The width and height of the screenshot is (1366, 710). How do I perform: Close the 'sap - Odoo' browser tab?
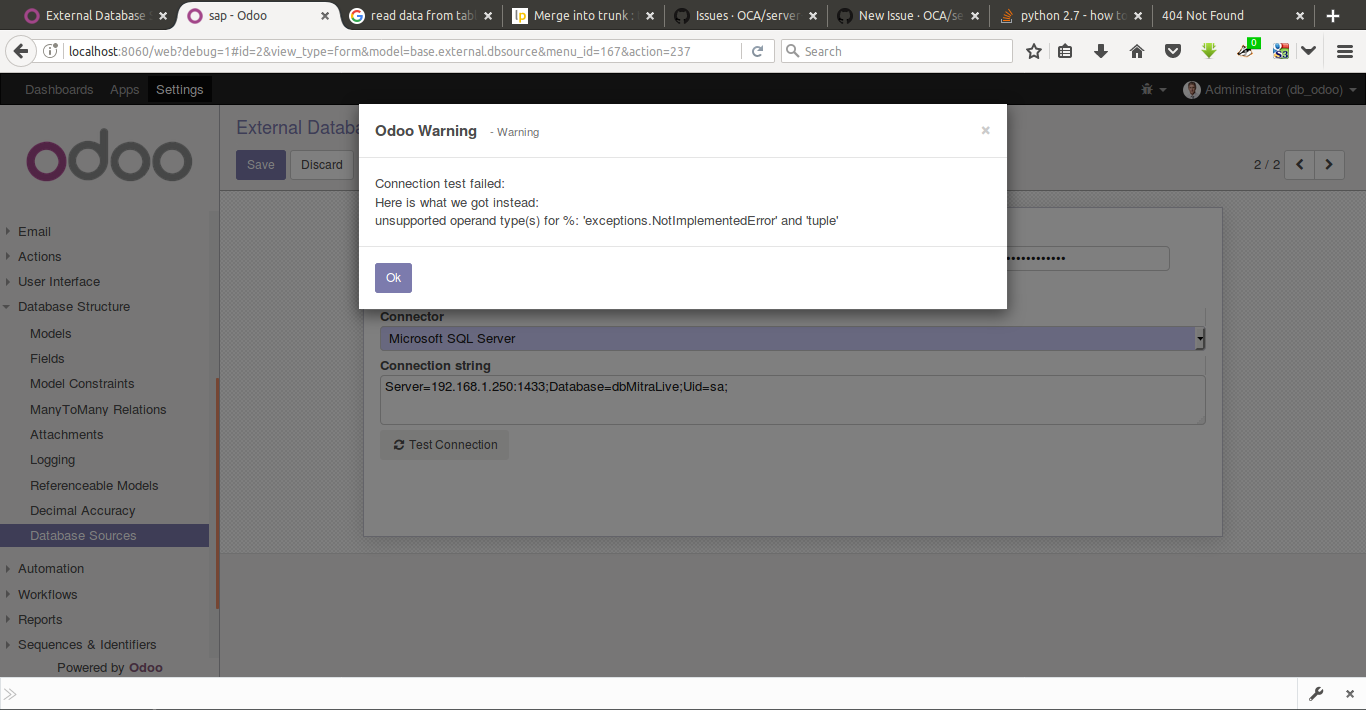tap(324, 16)
